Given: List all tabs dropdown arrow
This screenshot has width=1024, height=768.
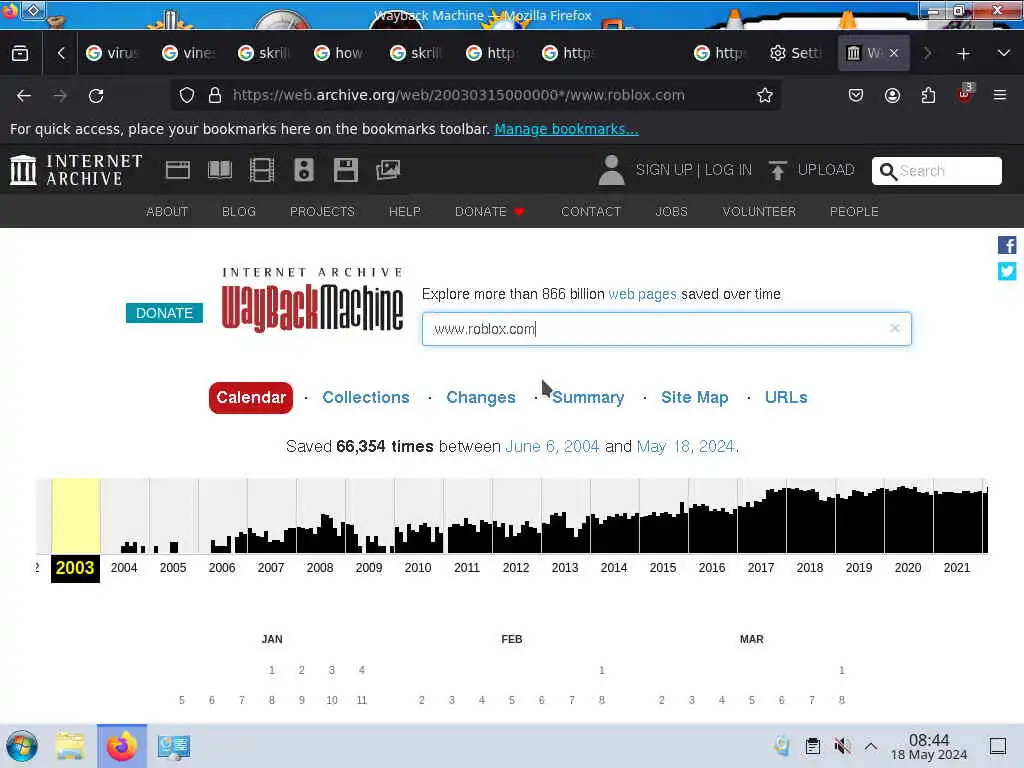Looking at the screenshot, I should point(1004,54).
